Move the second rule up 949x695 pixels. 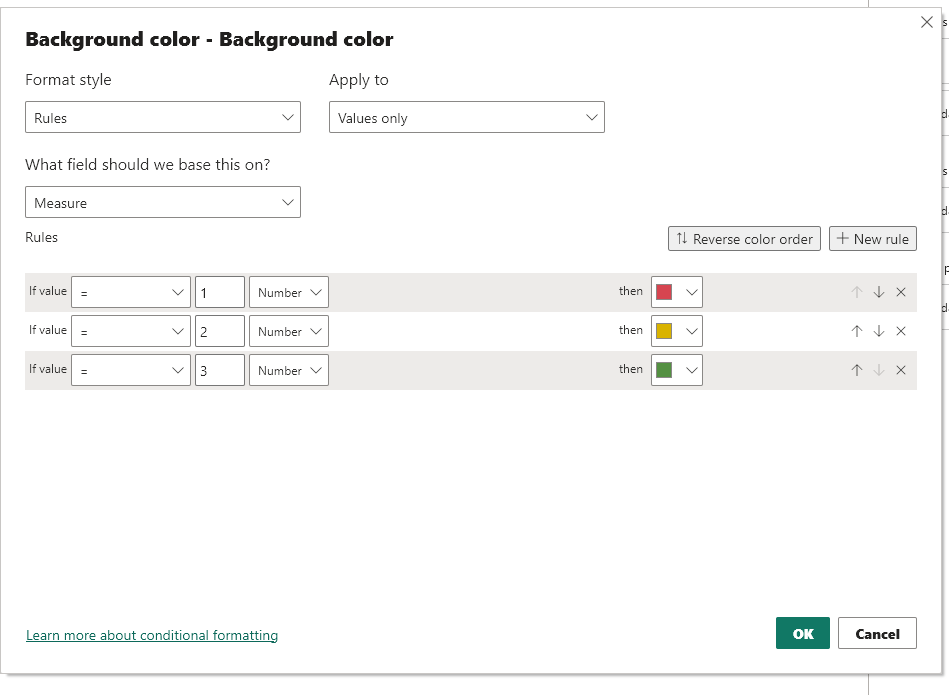click(x=857, y=331)
